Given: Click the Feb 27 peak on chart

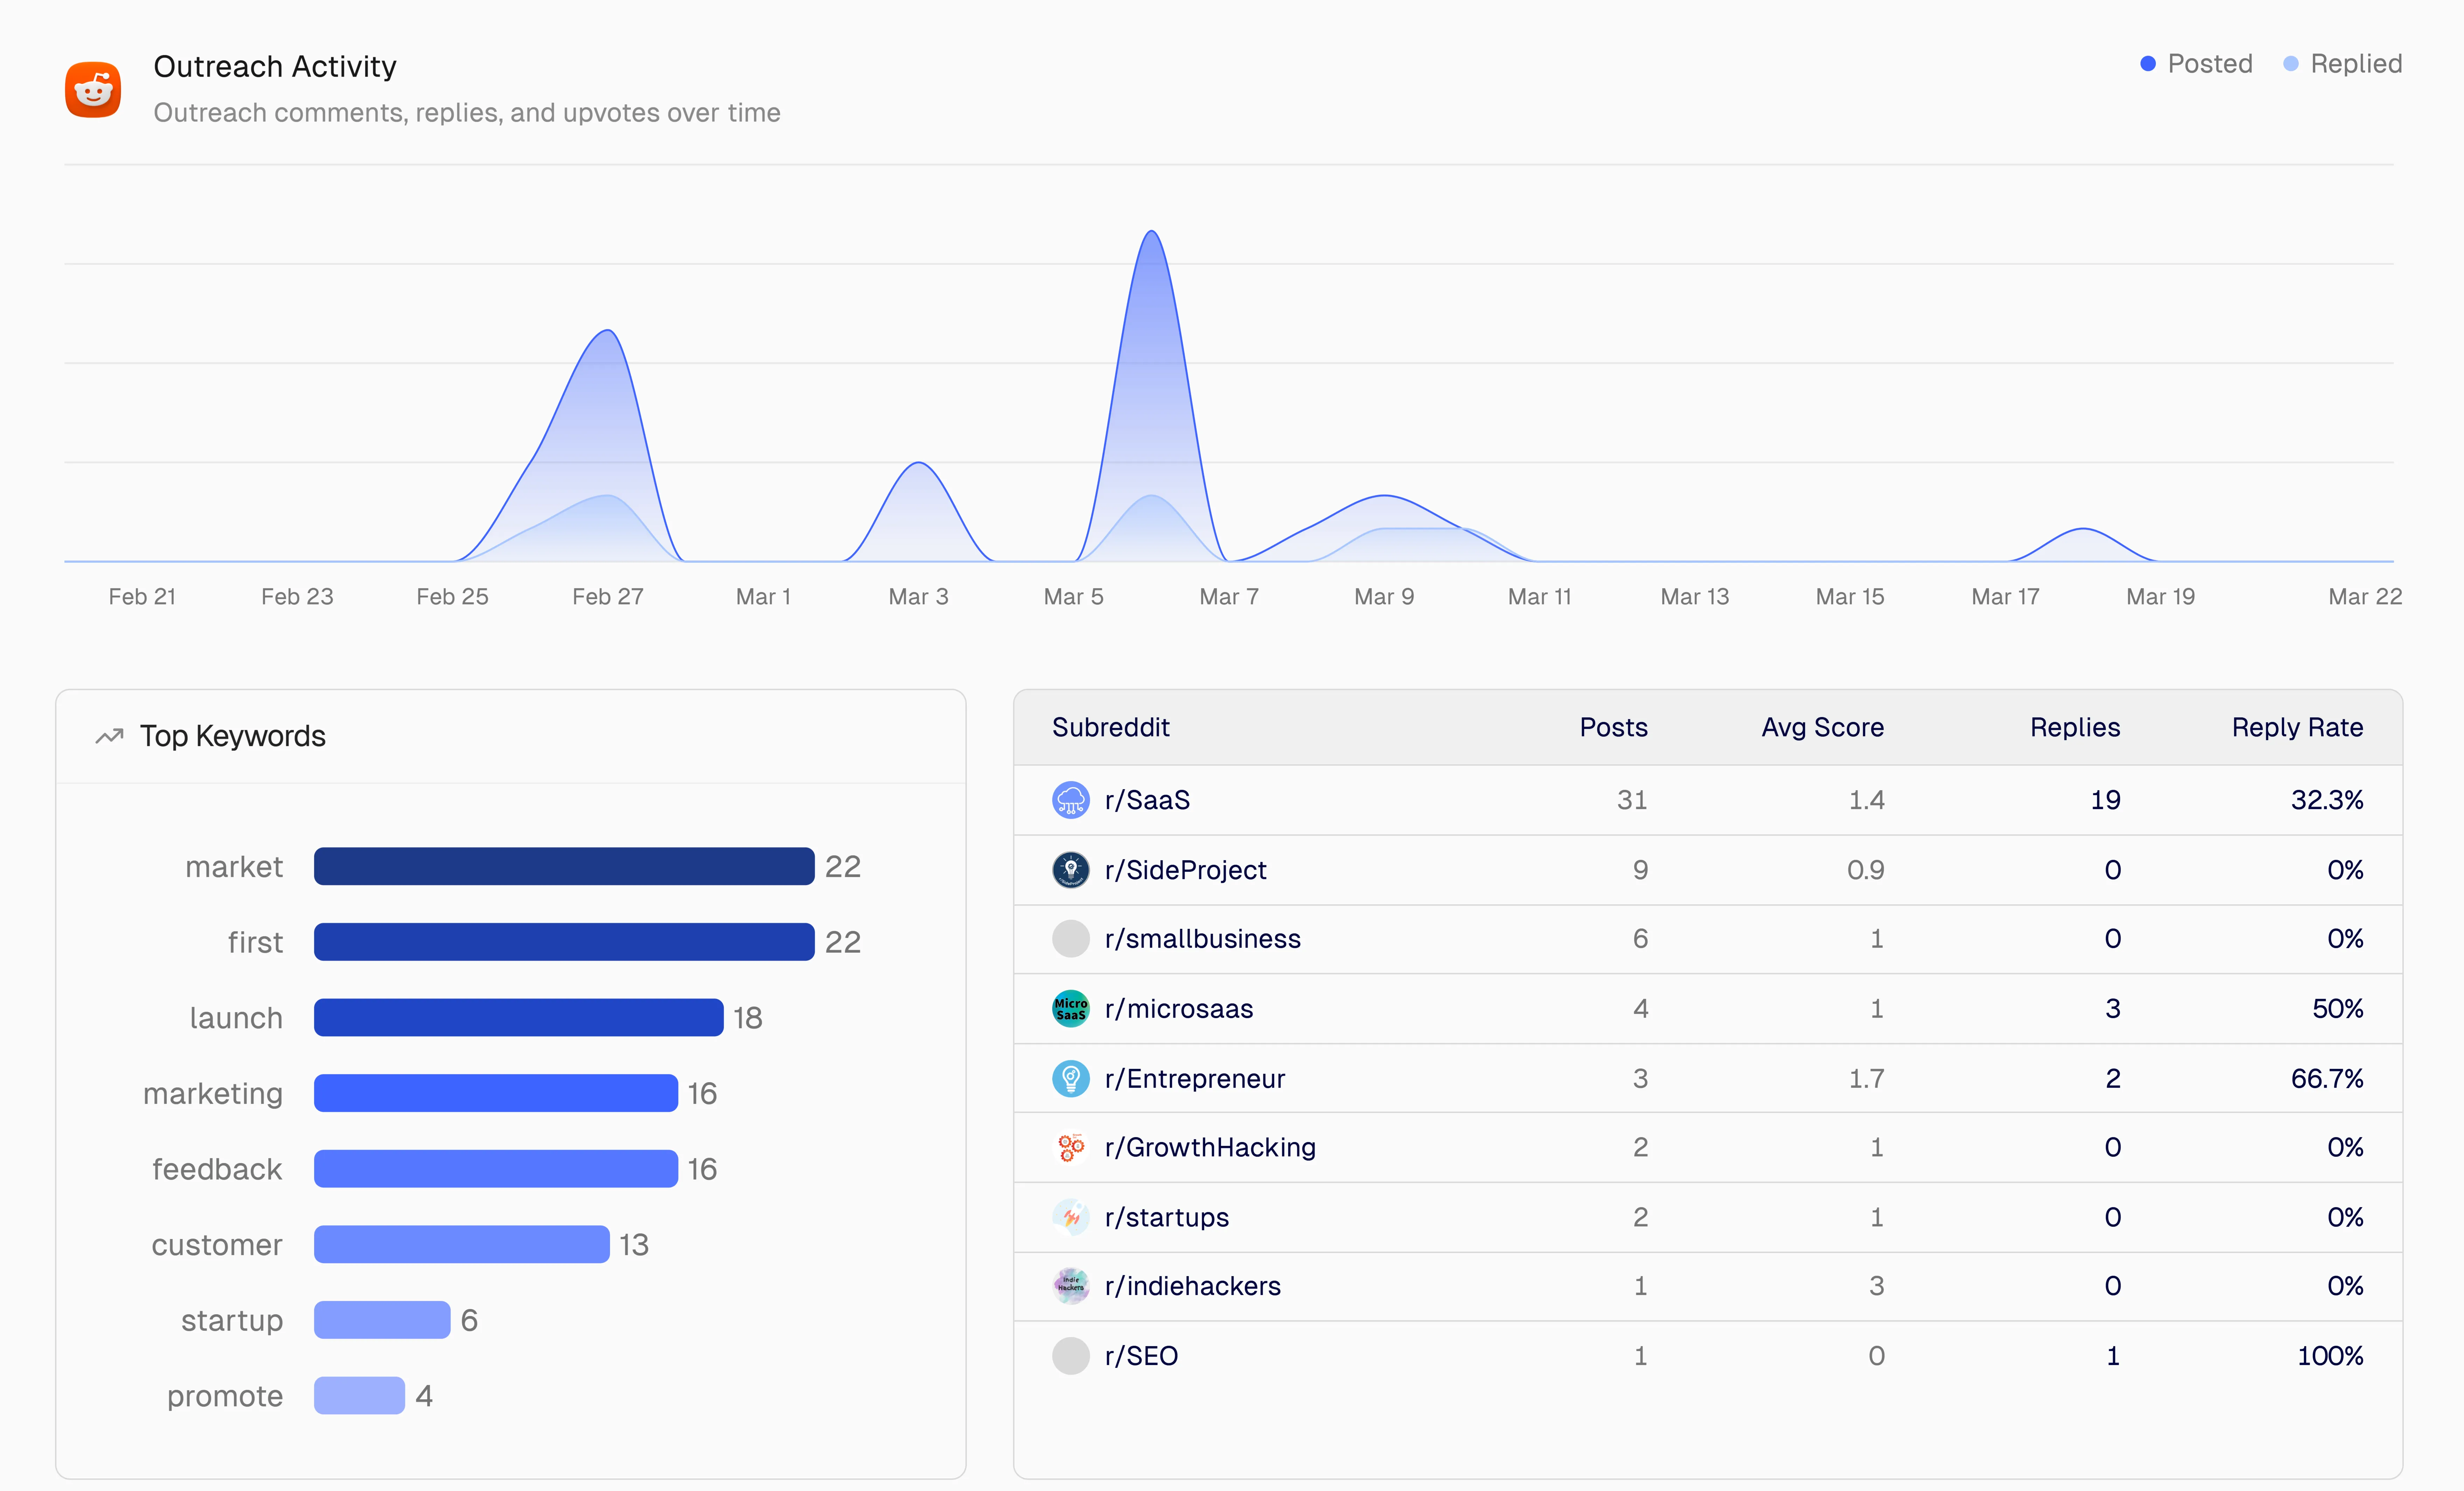Looking at the screenshot, I should pos(608,331).
